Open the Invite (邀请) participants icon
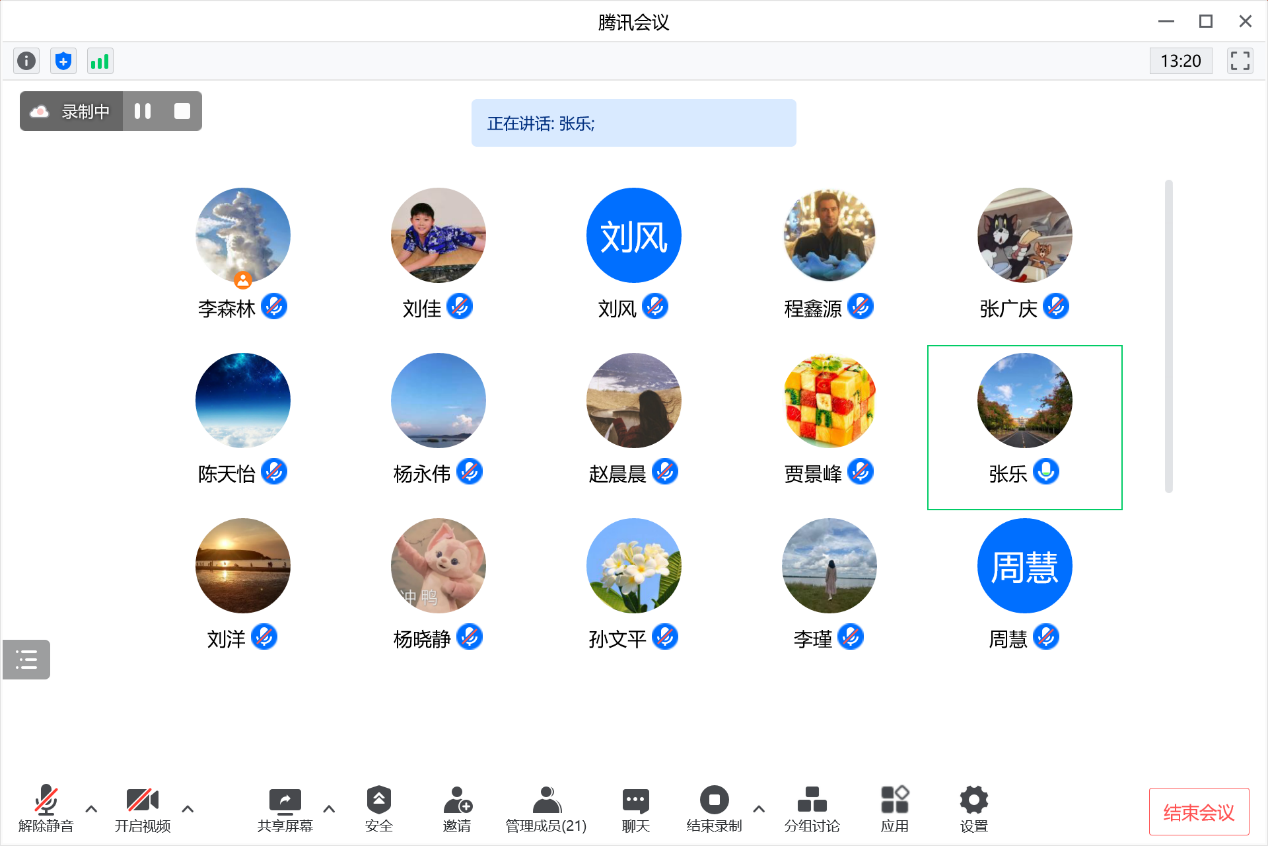This screenshot has width=1268, height=846. (457, 809)
